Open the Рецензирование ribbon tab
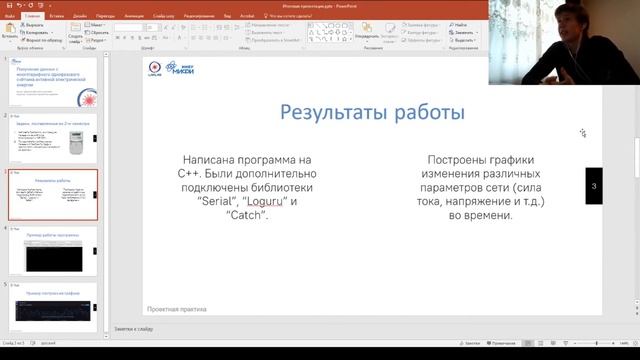This screenshot has height=360, width=640. pyautogui.click(x=199, y=16)
